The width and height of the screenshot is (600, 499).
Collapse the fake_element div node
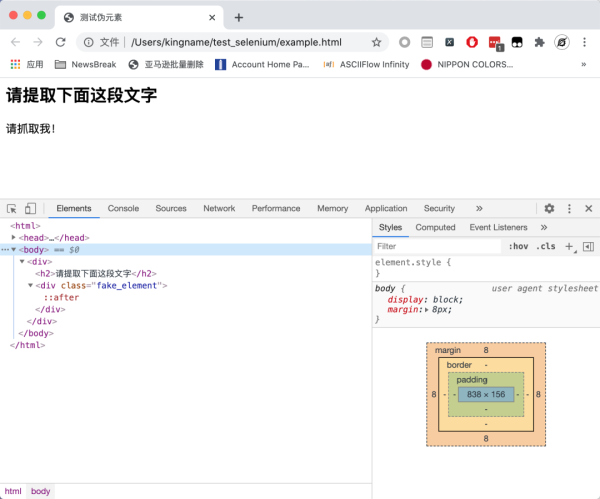coord(30,285)
